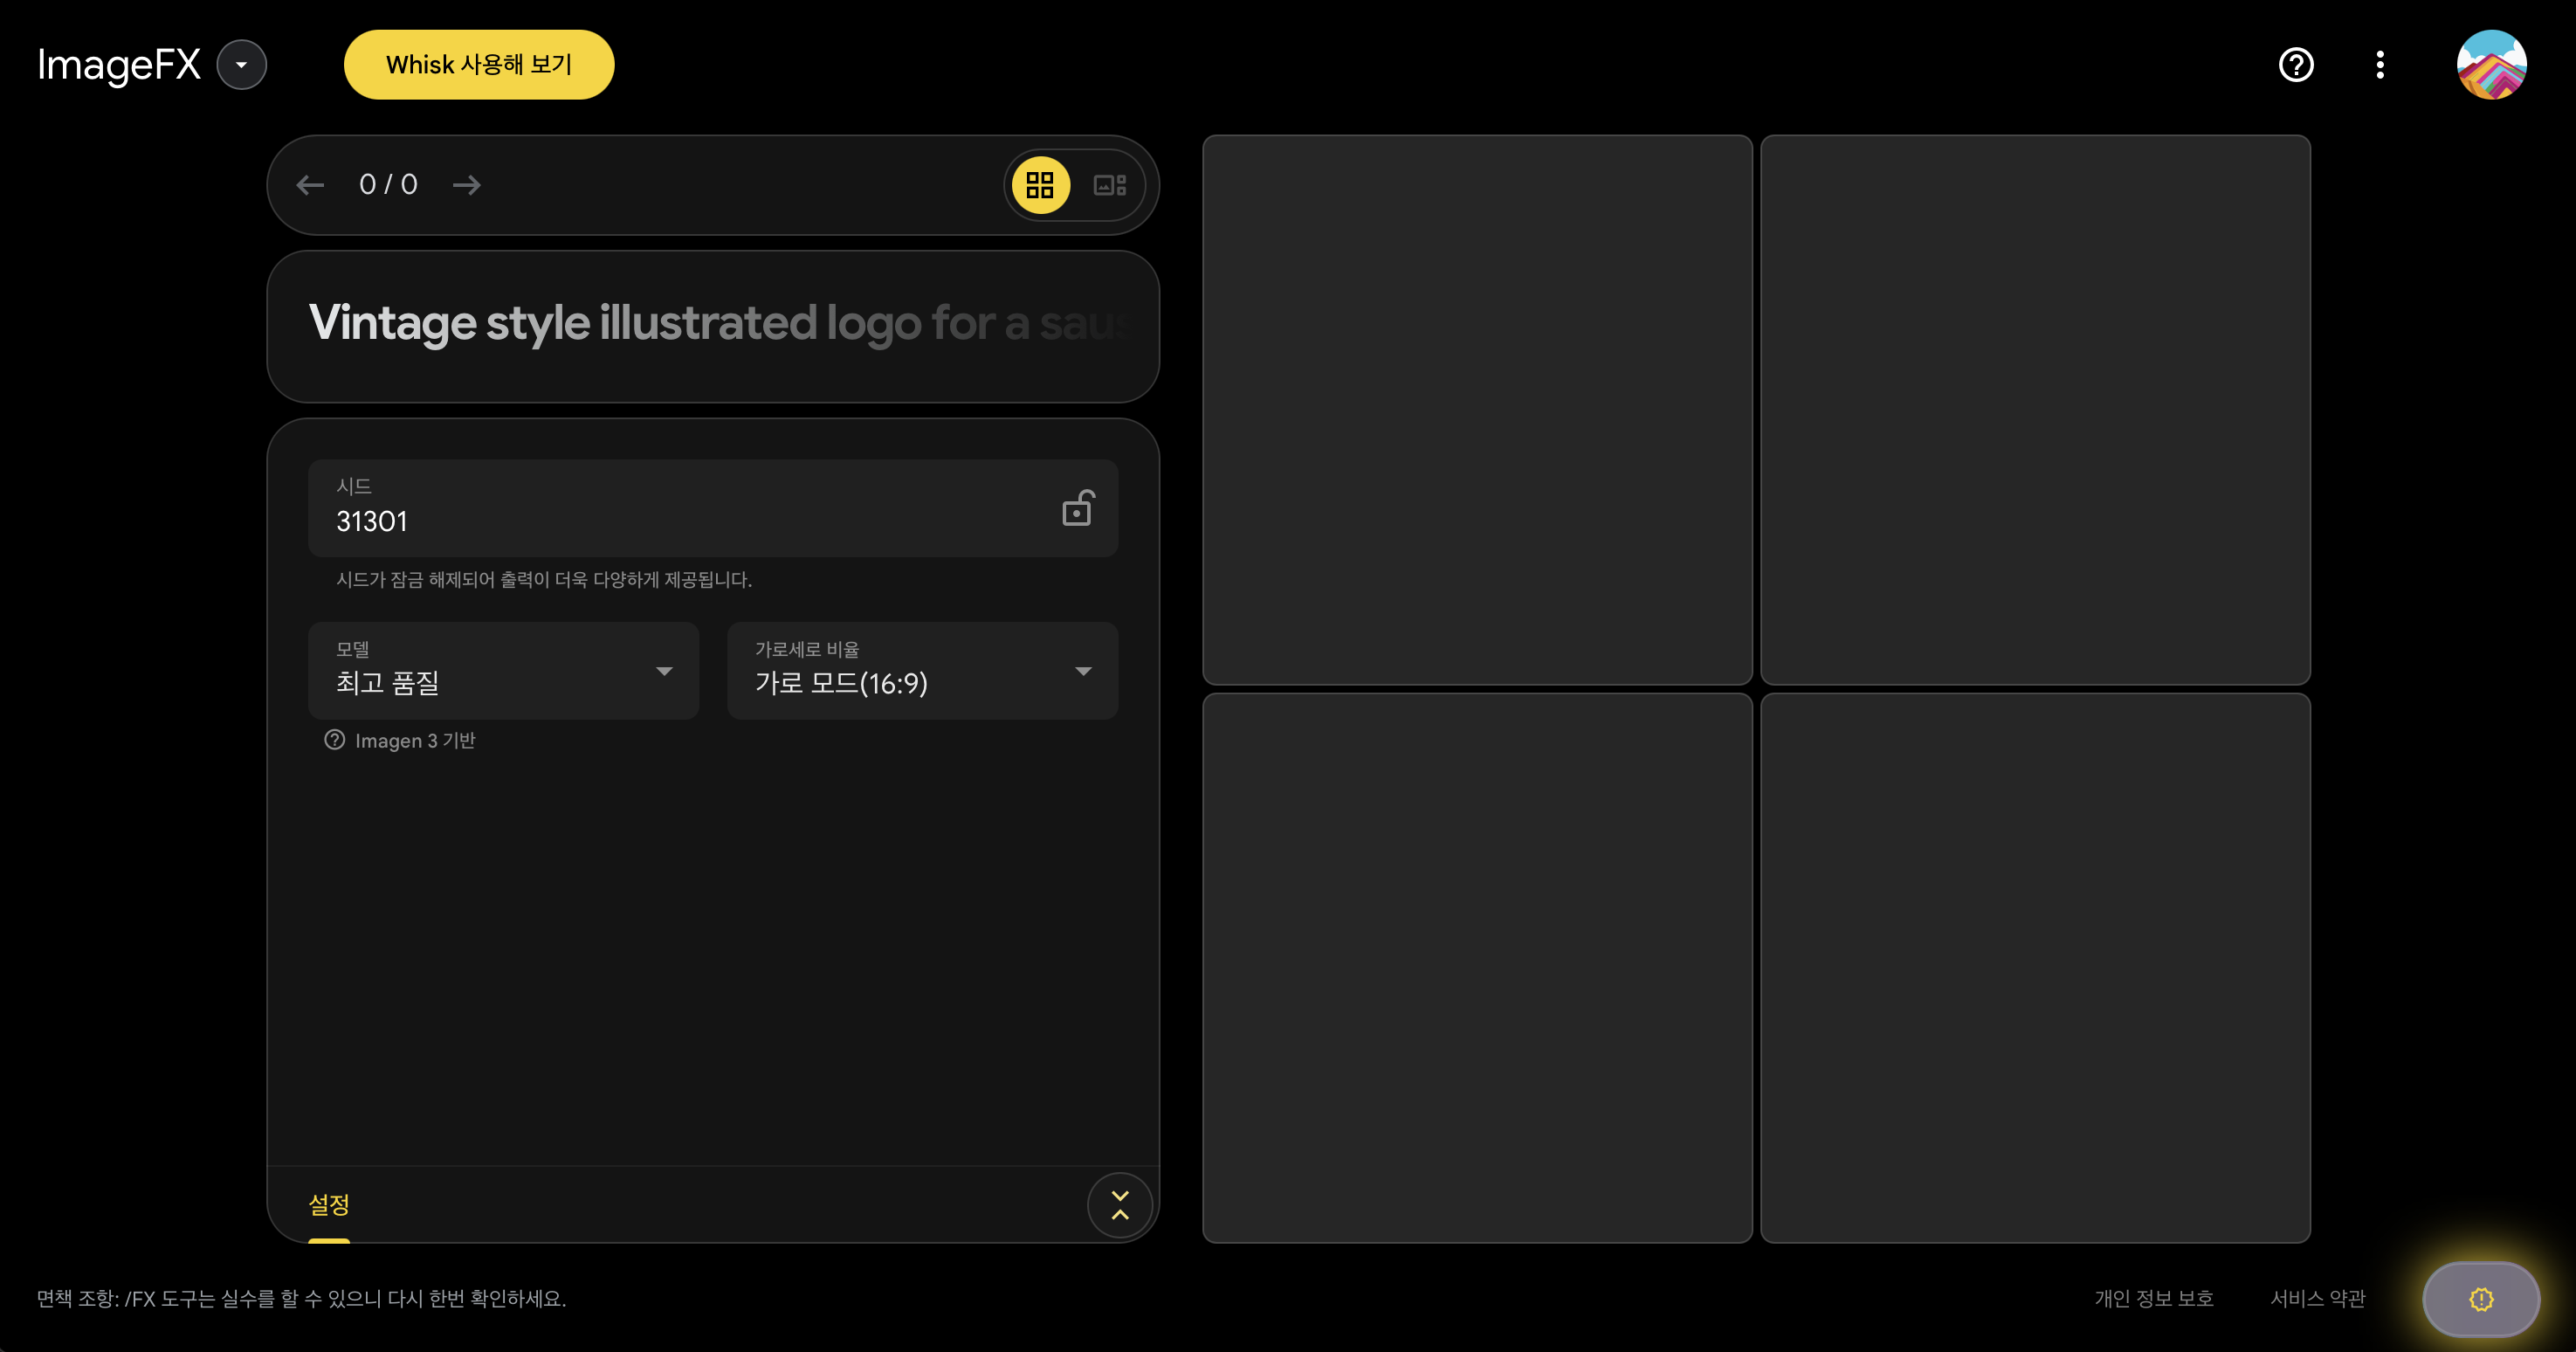Screen dimensions: 2576x1352
Task: Open the 모델 quality dropdown
Action: 503,671
